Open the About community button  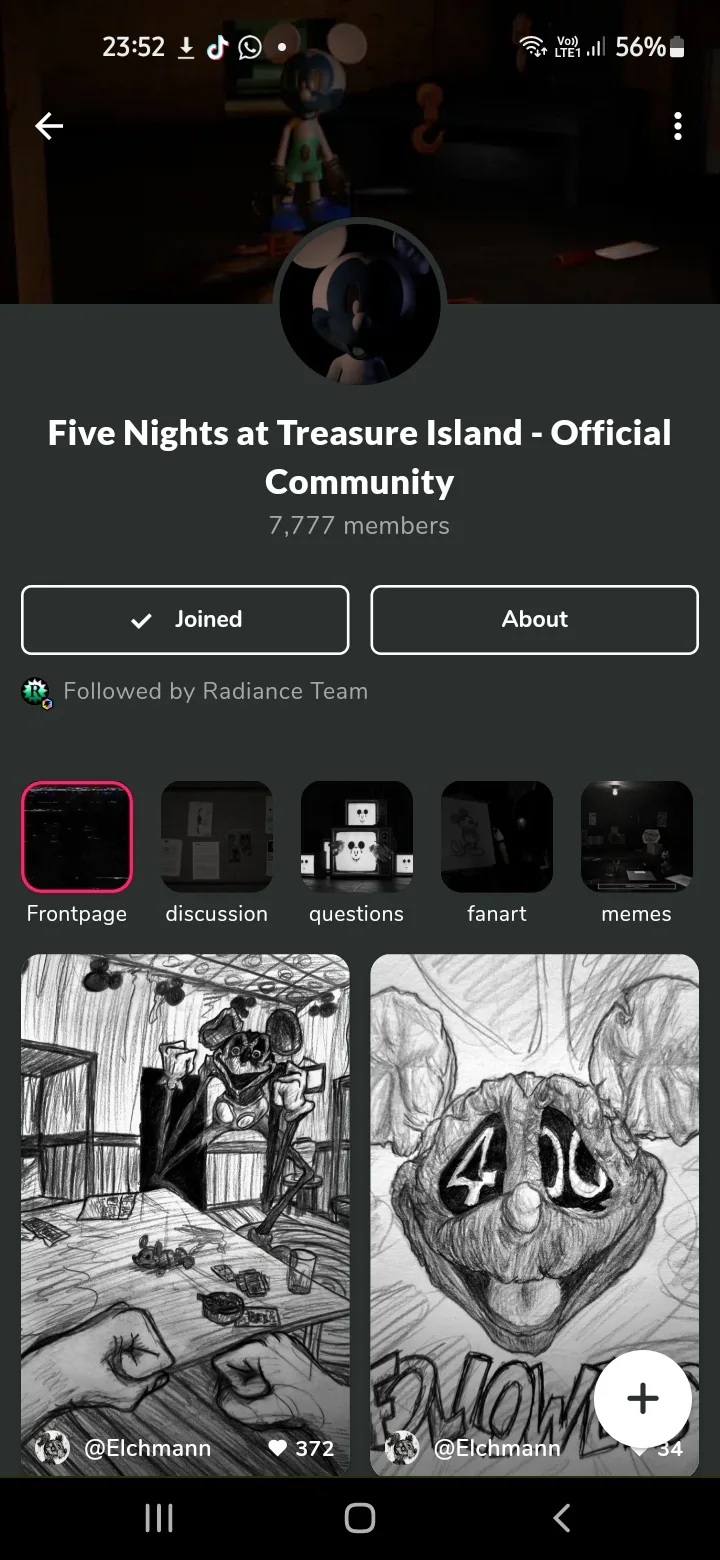tap(535, 620)
